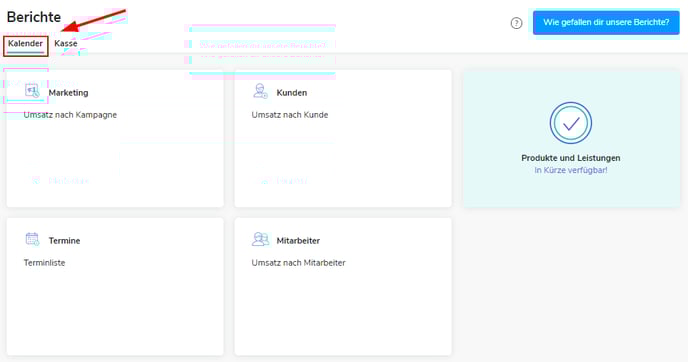Image resolution: width=688 pixels, height=362 pixels.
Task: Select the Marketing card heading
Action: 68,93
